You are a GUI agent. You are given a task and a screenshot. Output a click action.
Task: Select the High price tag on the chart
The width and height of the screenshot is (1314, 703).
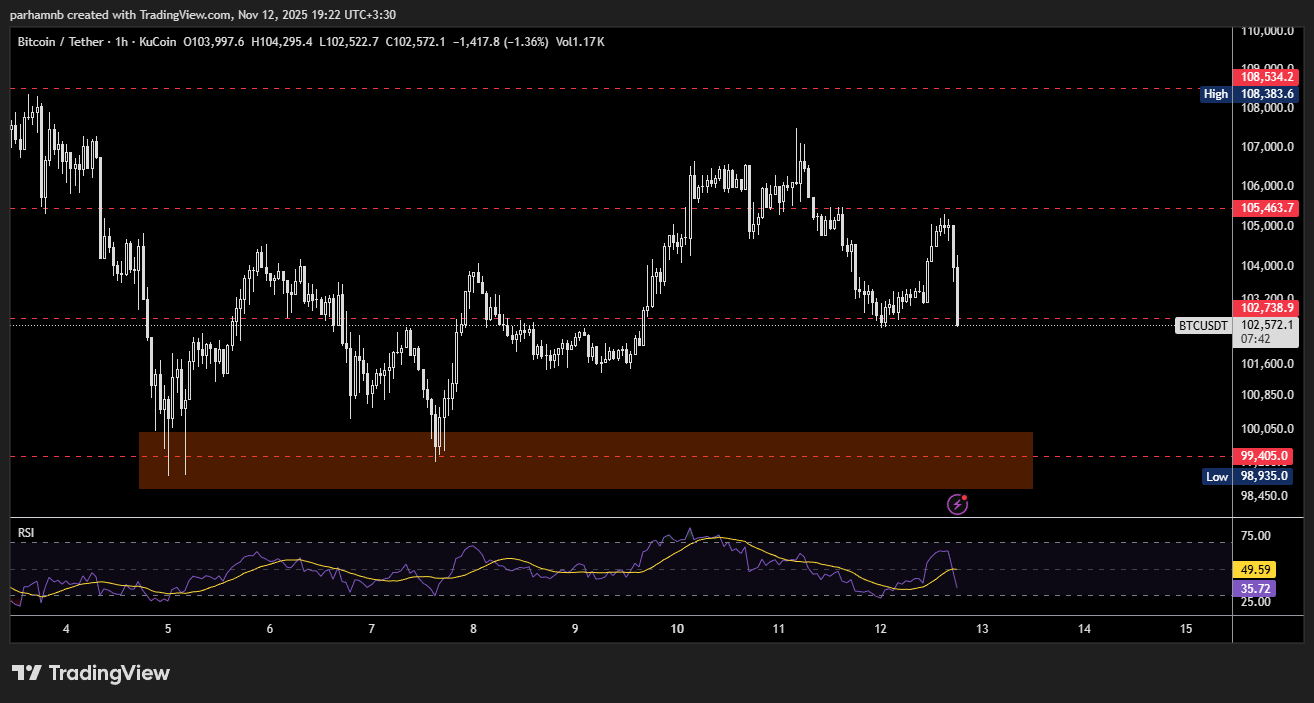coord(1215,94)
